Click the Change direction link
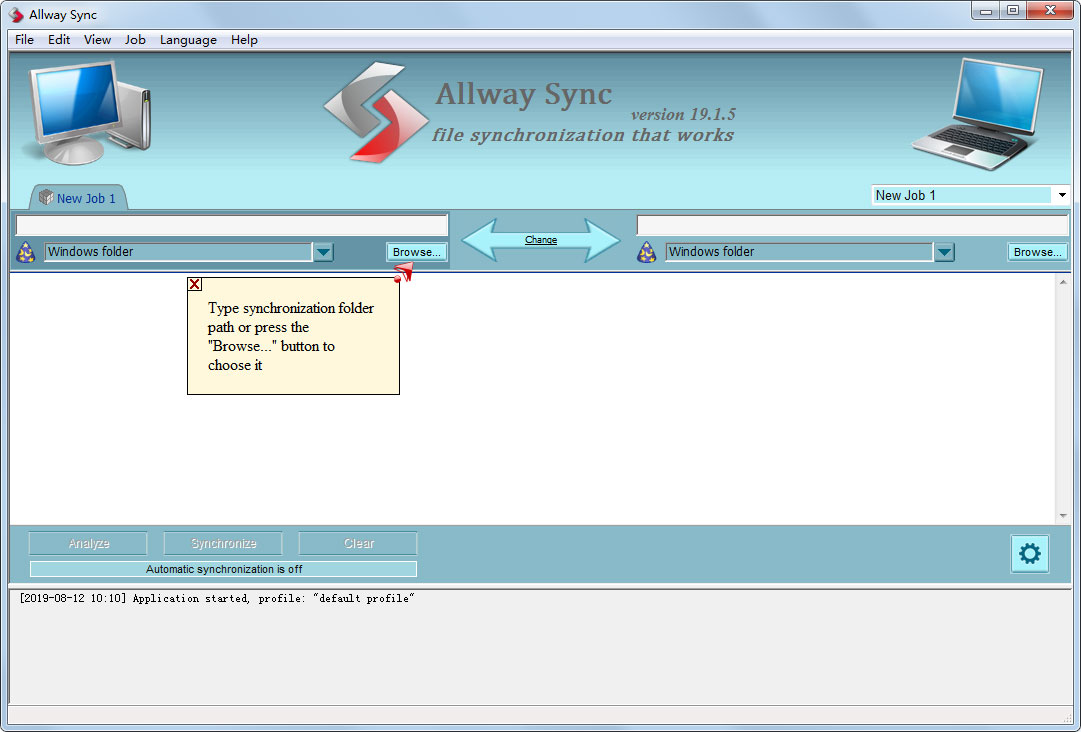The height and width of the screenshot is (732, 1081). [541, 240]
